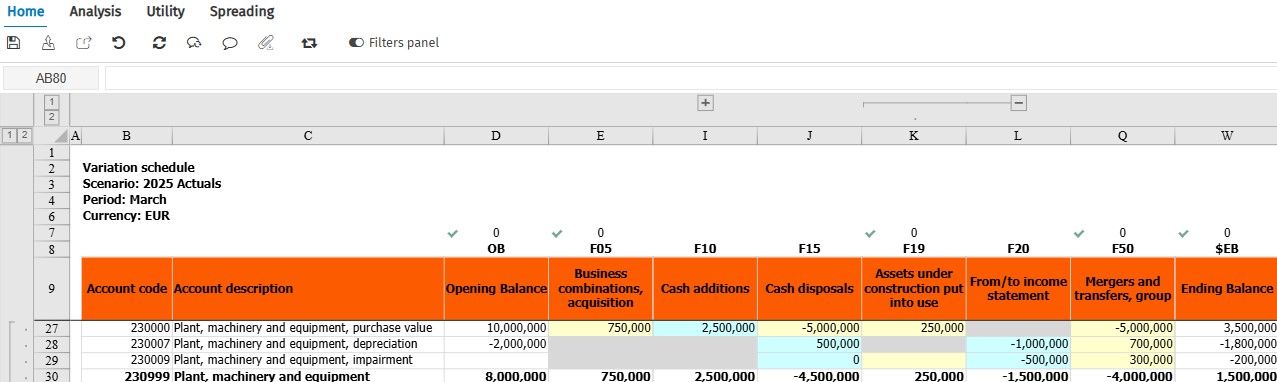1277x382 pixels.
Task: Click Assets under construction put into use header
Action: (914, 288)
